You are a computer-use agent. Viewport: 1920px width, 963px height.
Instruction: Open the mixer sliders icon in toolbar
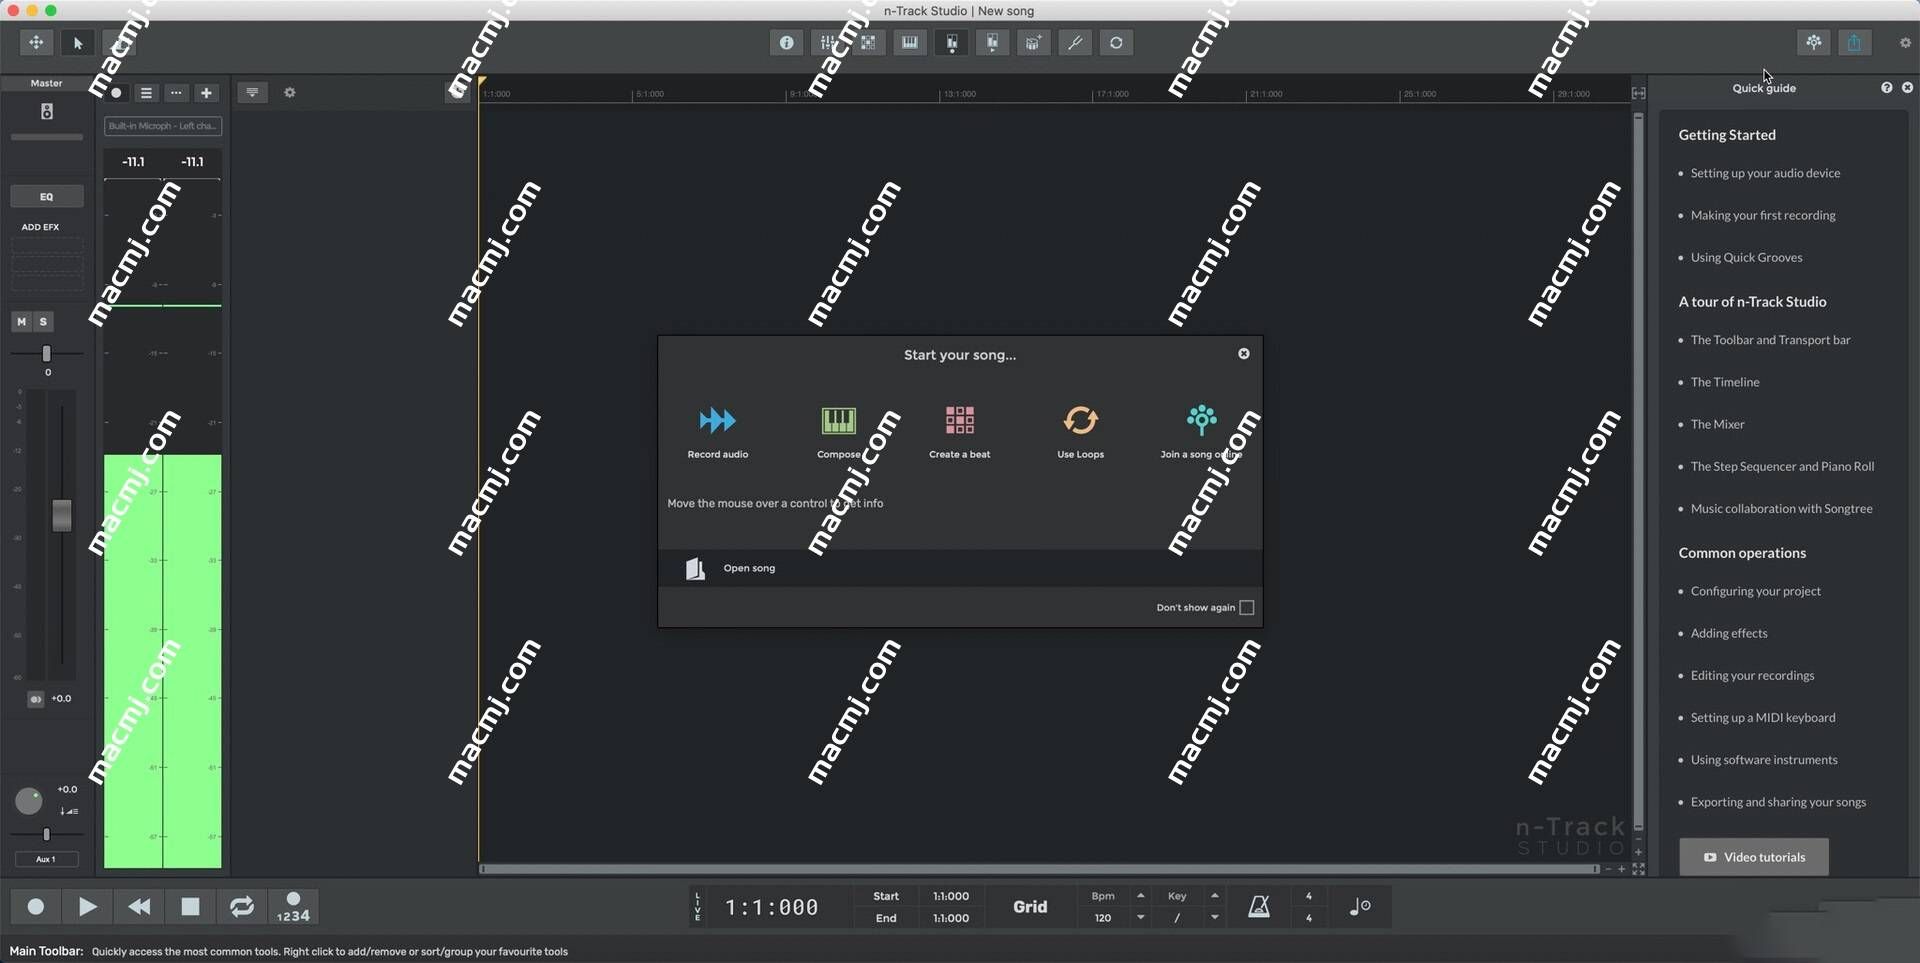[828, 43]
